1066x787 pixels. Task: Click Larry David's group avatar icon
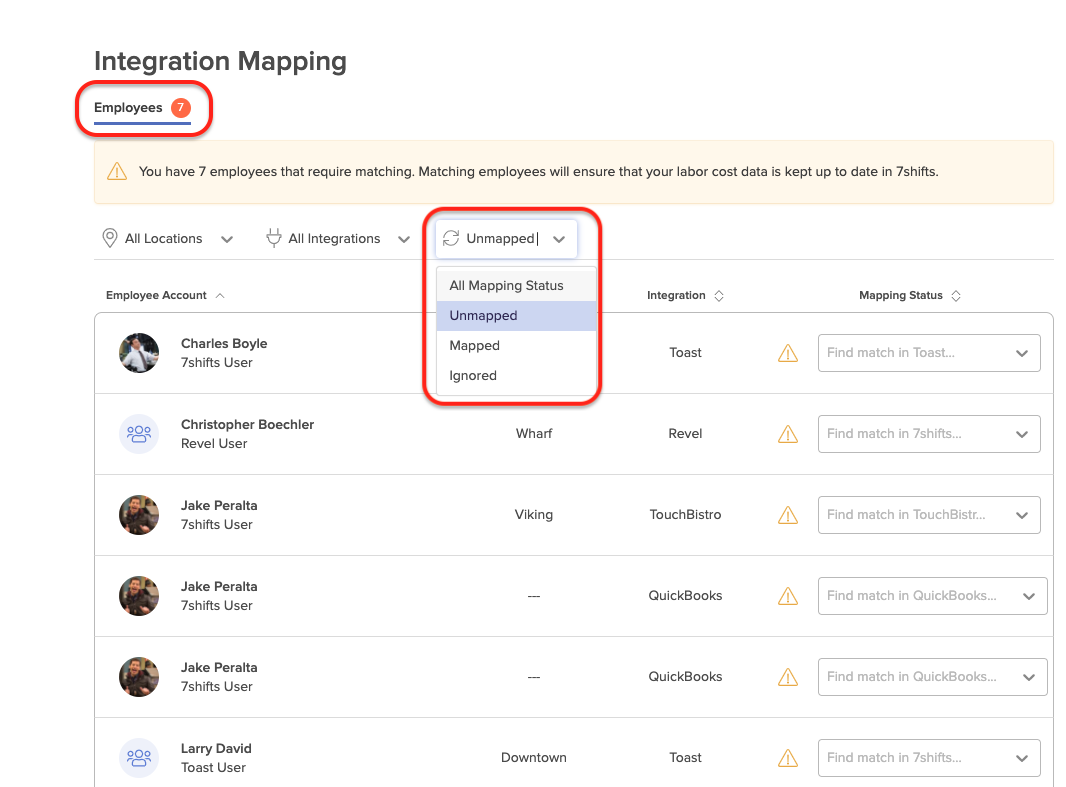click(x=139, y=758)
